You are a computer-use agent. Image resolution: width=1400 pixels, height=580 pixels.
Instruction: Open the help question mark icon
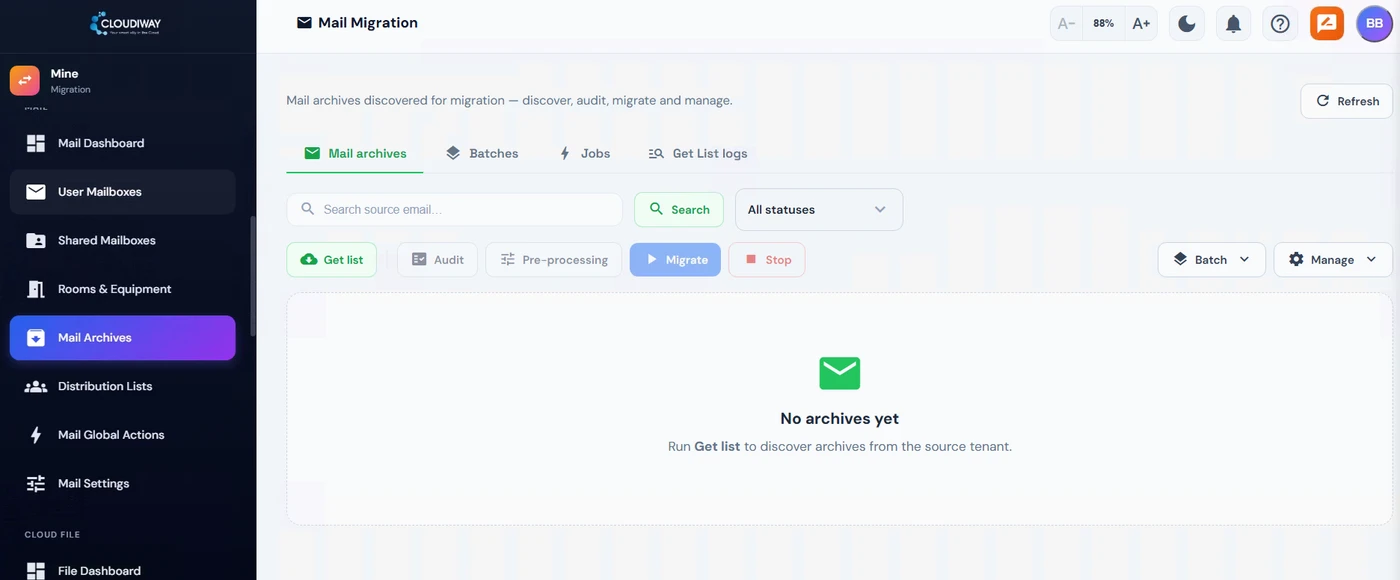click(1280, 23)
